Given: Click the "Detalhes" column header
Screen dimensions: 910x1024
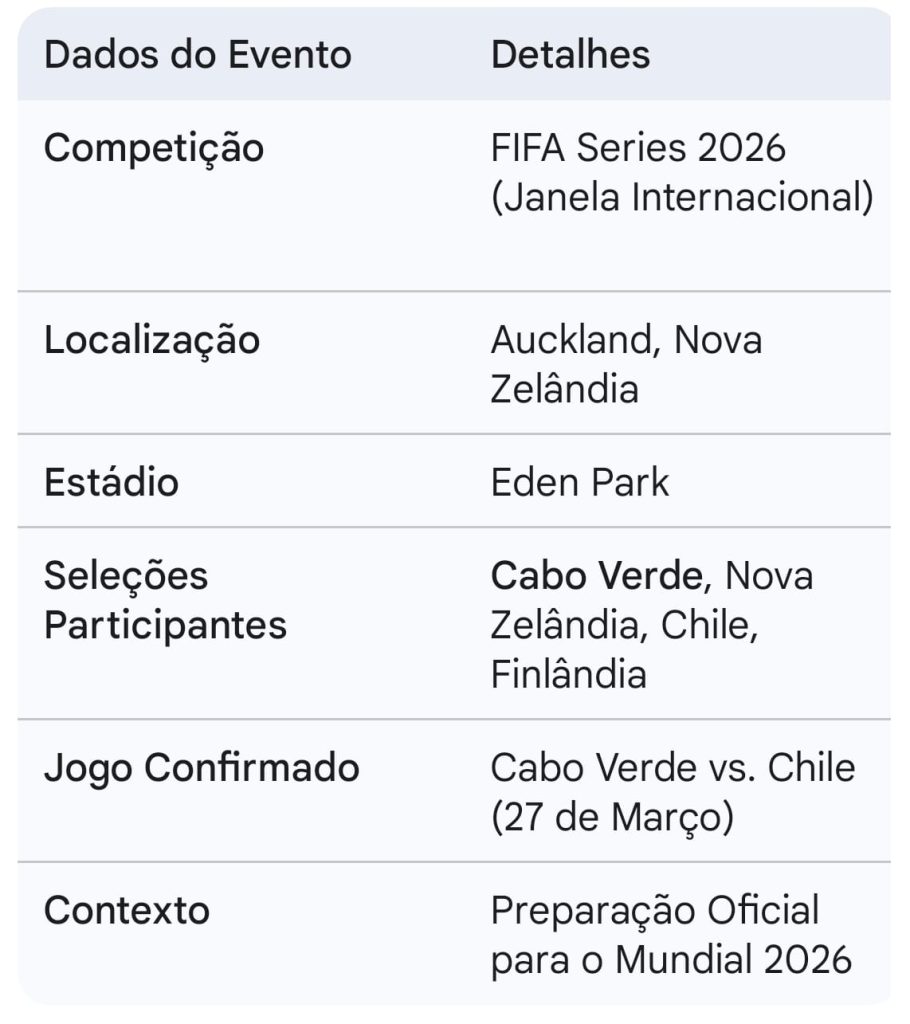Looking at the screenshot, I should coord(570,55).
